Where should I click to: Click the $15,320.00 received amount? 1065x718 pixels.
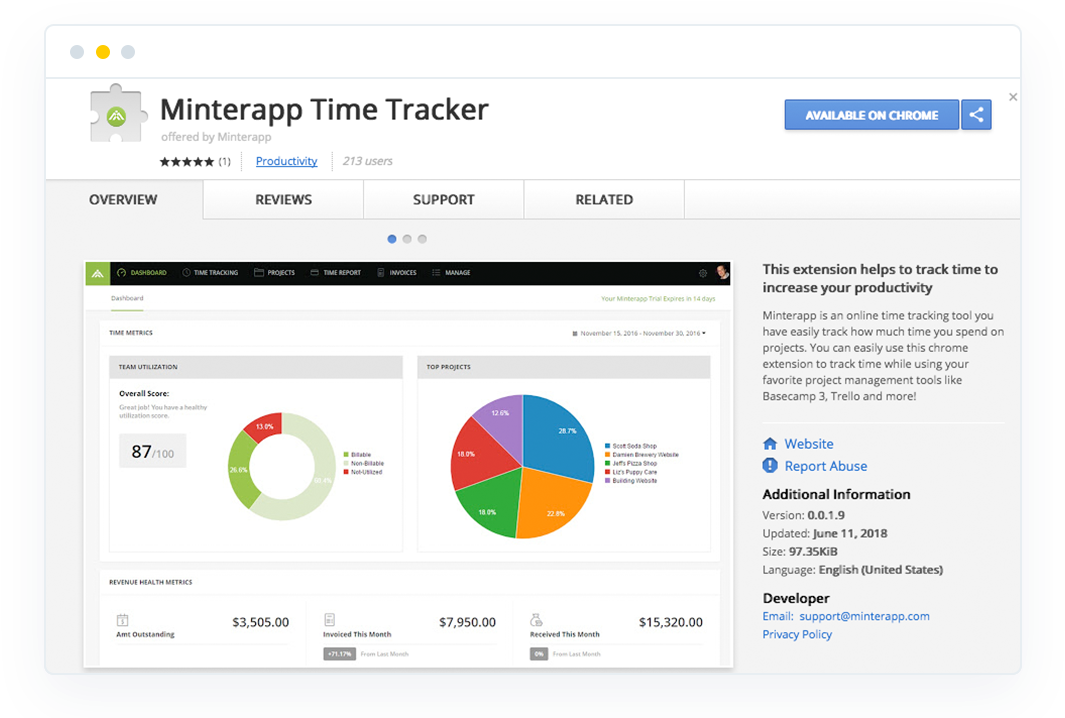670,622
